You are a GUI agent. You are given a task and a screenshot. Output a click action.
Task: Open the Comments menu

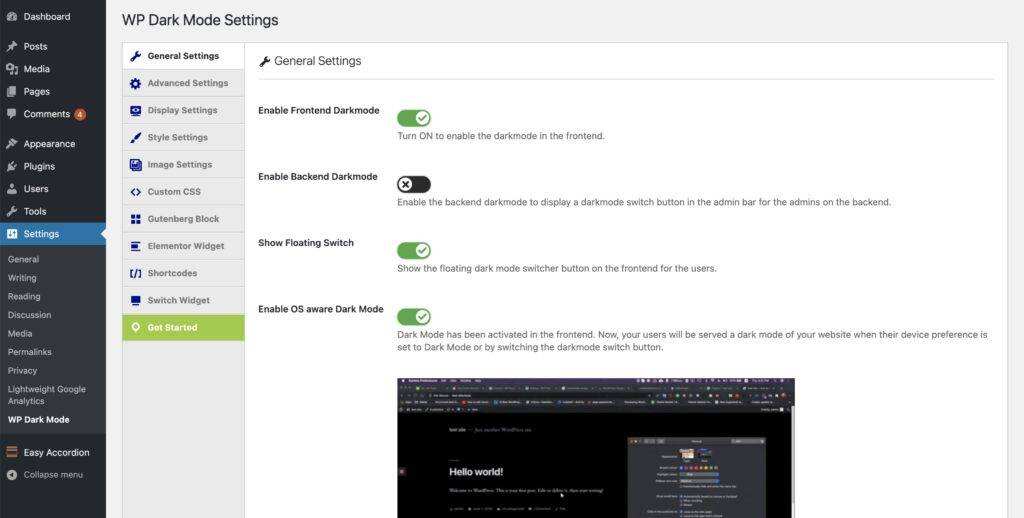(53, 114)
